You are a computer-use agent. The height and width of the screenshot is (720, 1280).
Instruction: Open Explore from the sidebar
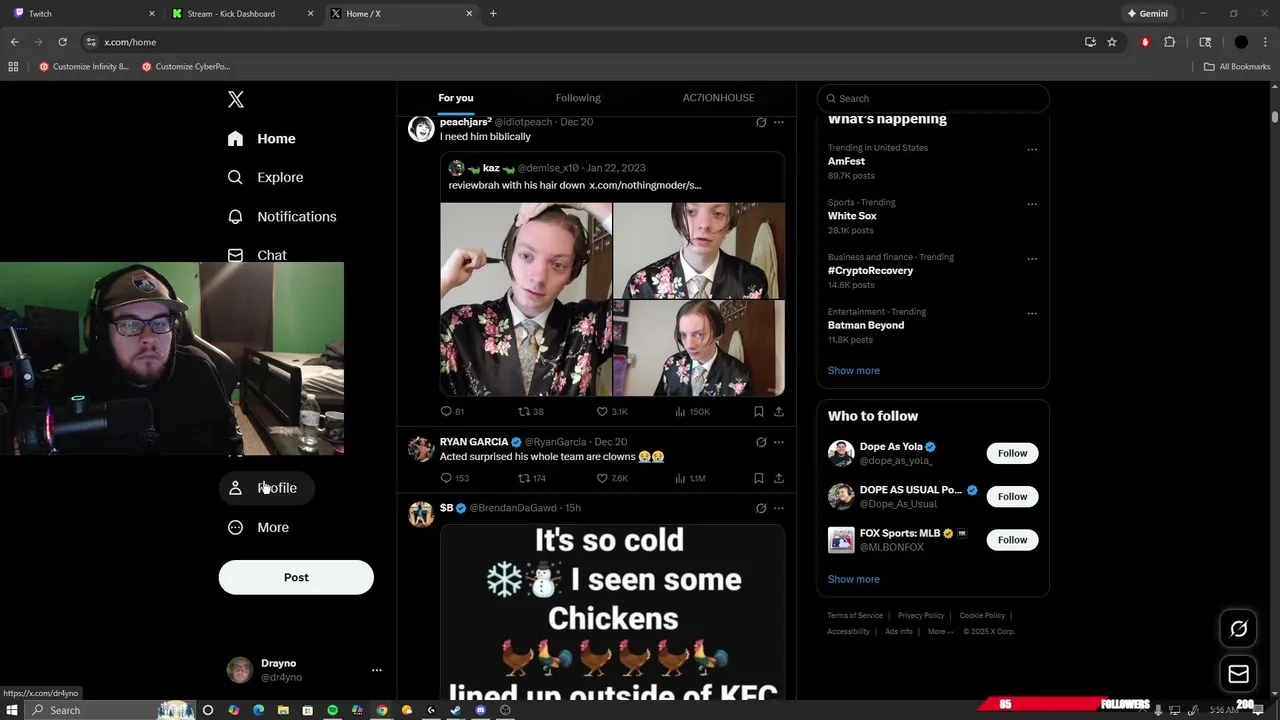[x=266, y=177]
